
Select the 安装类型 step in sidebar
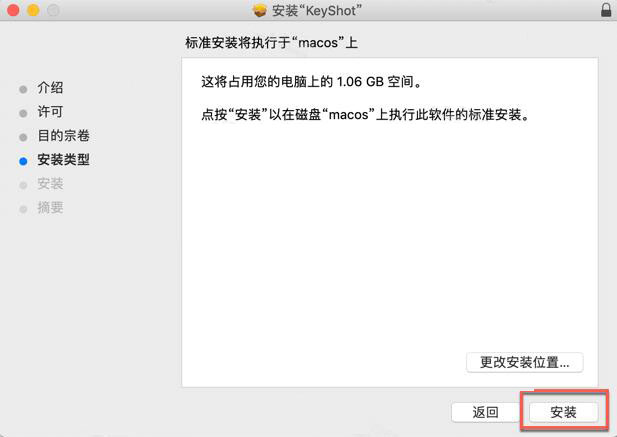click(63, 160)
